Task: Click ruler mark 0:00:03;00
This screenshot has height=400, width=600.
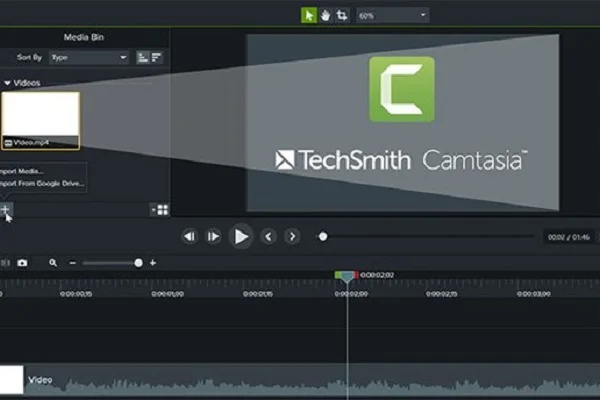Action: click(x=534, y=294)
